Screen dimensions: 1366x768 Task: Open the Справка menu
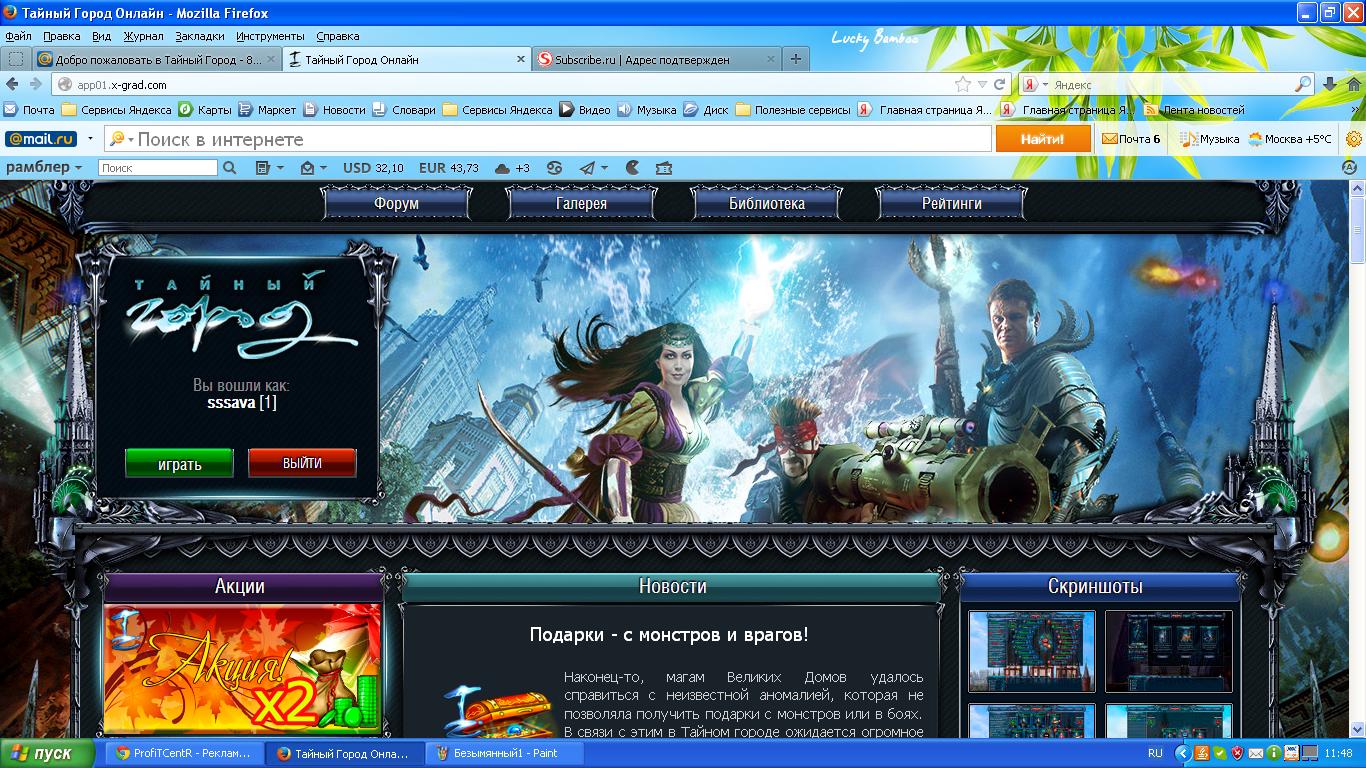tap(337, 36)
